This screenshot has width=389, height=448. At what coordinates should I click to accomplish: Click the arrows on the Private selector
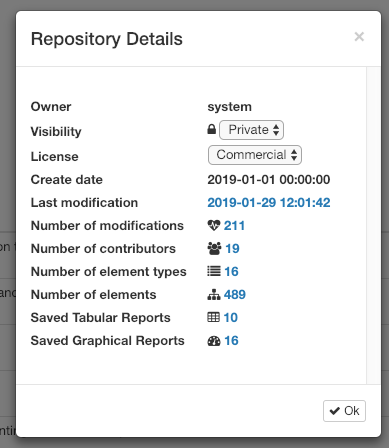coord(276,130)
